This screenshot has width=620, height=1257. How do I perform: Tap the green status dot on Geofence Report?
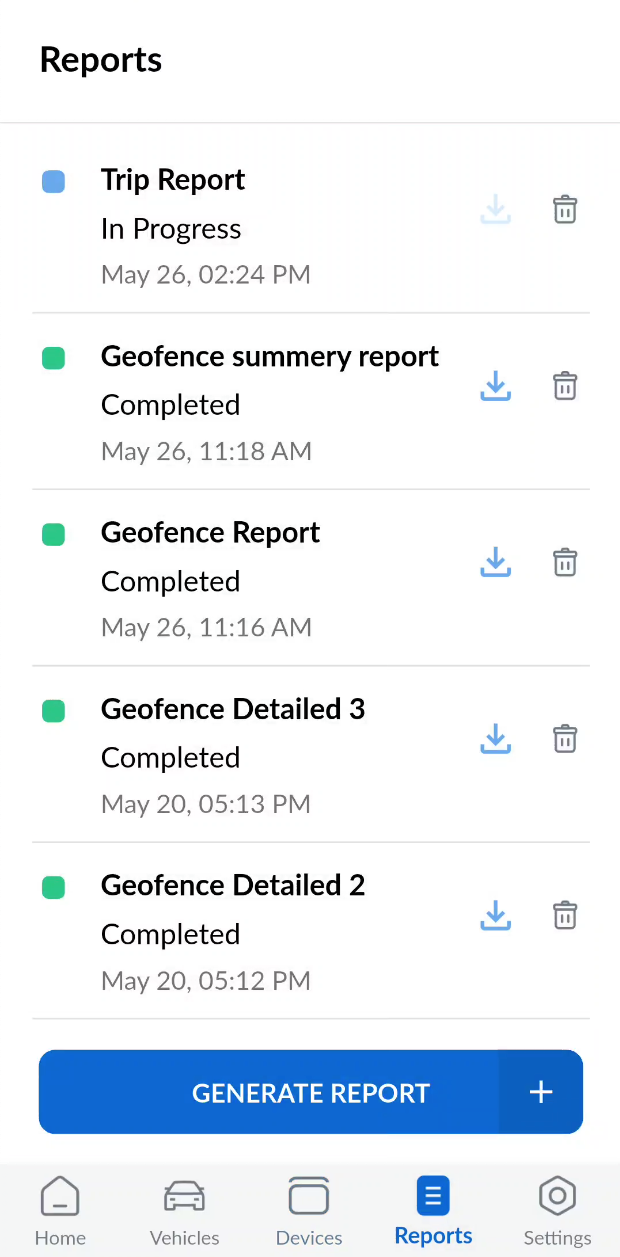[x=53, y=534]
